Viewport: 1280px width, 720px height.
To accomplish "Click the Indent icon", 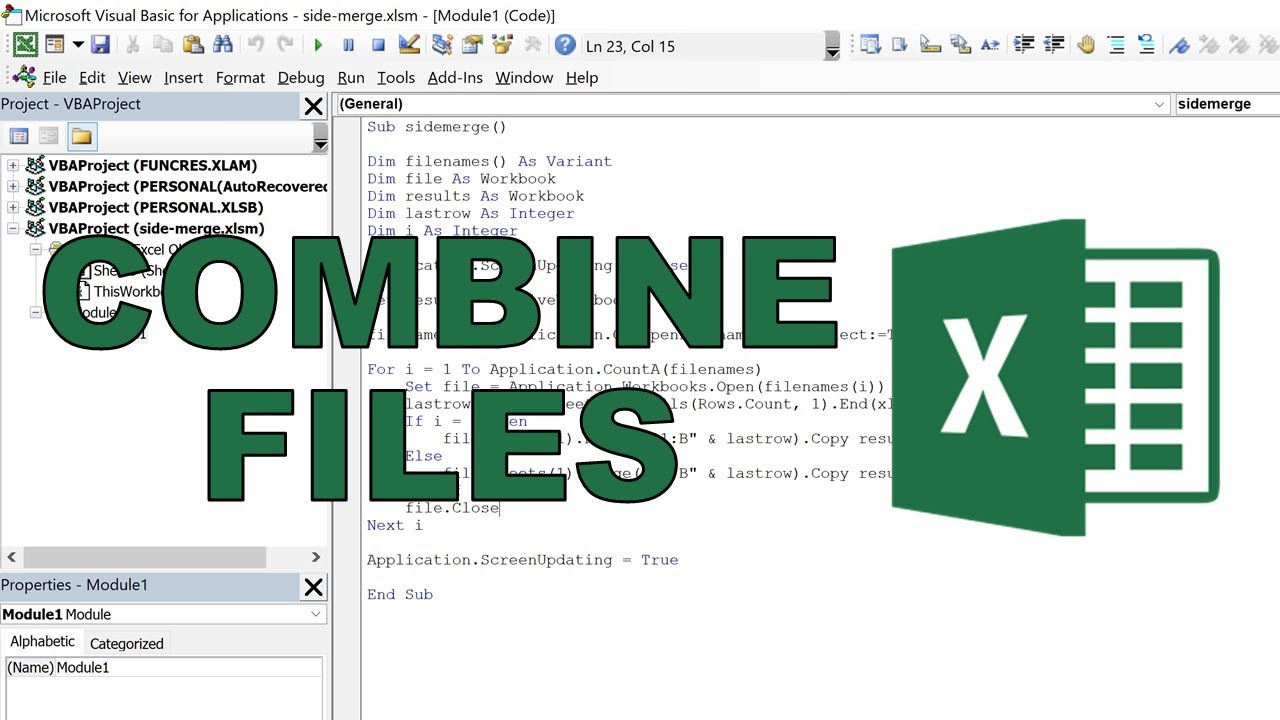I will 1024,45.
